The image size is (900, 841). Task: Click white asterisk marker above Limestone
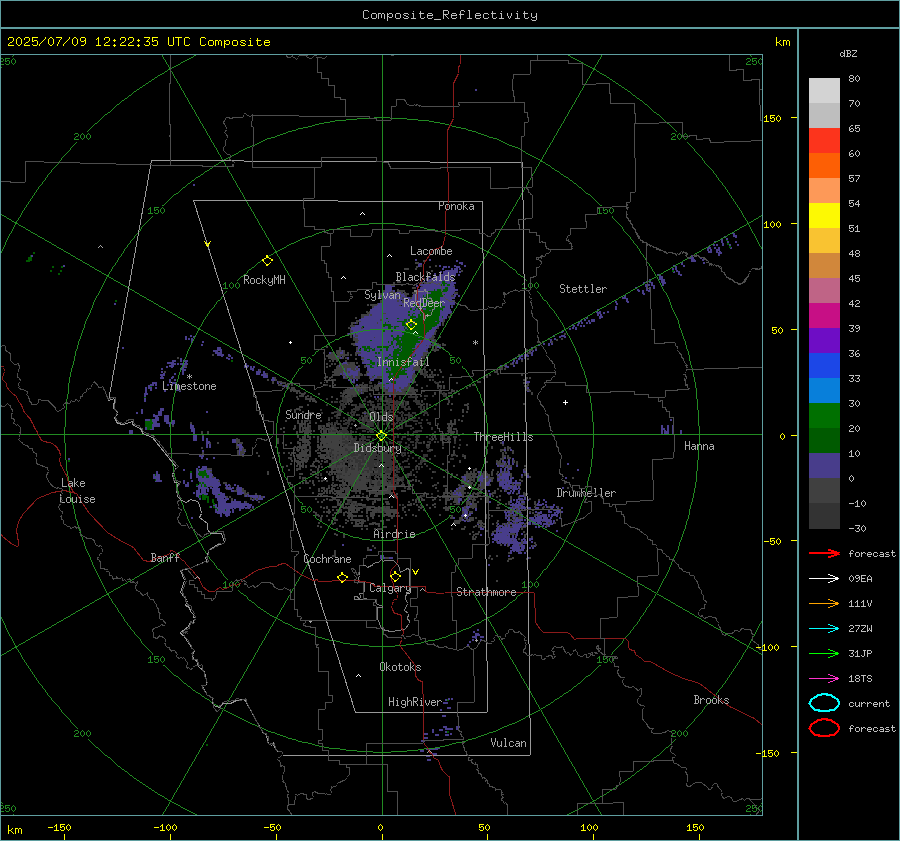pyautogui.click(x=189, y=377)
